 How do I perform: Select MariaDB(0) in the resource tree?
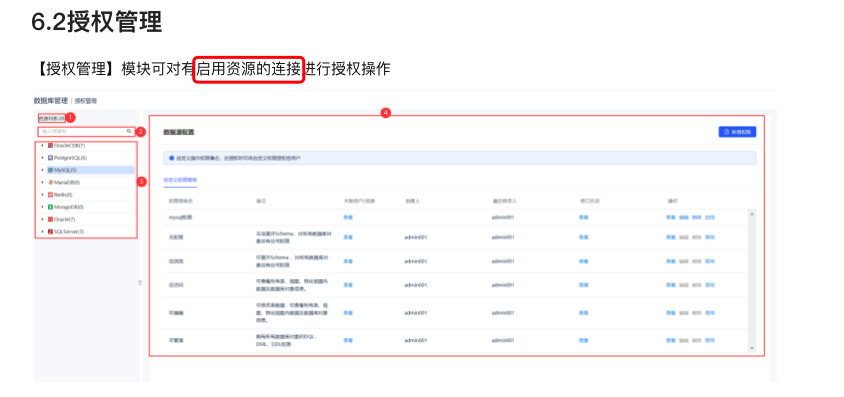67,182
